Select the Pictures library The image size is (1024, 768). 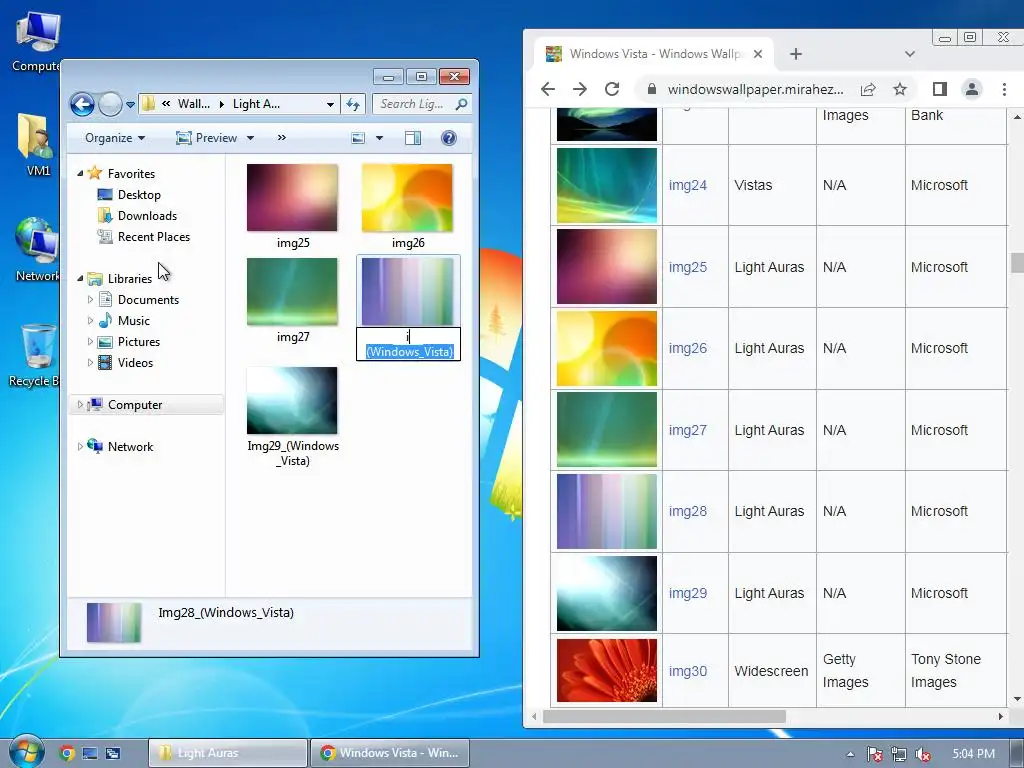(x=138, y=342)
